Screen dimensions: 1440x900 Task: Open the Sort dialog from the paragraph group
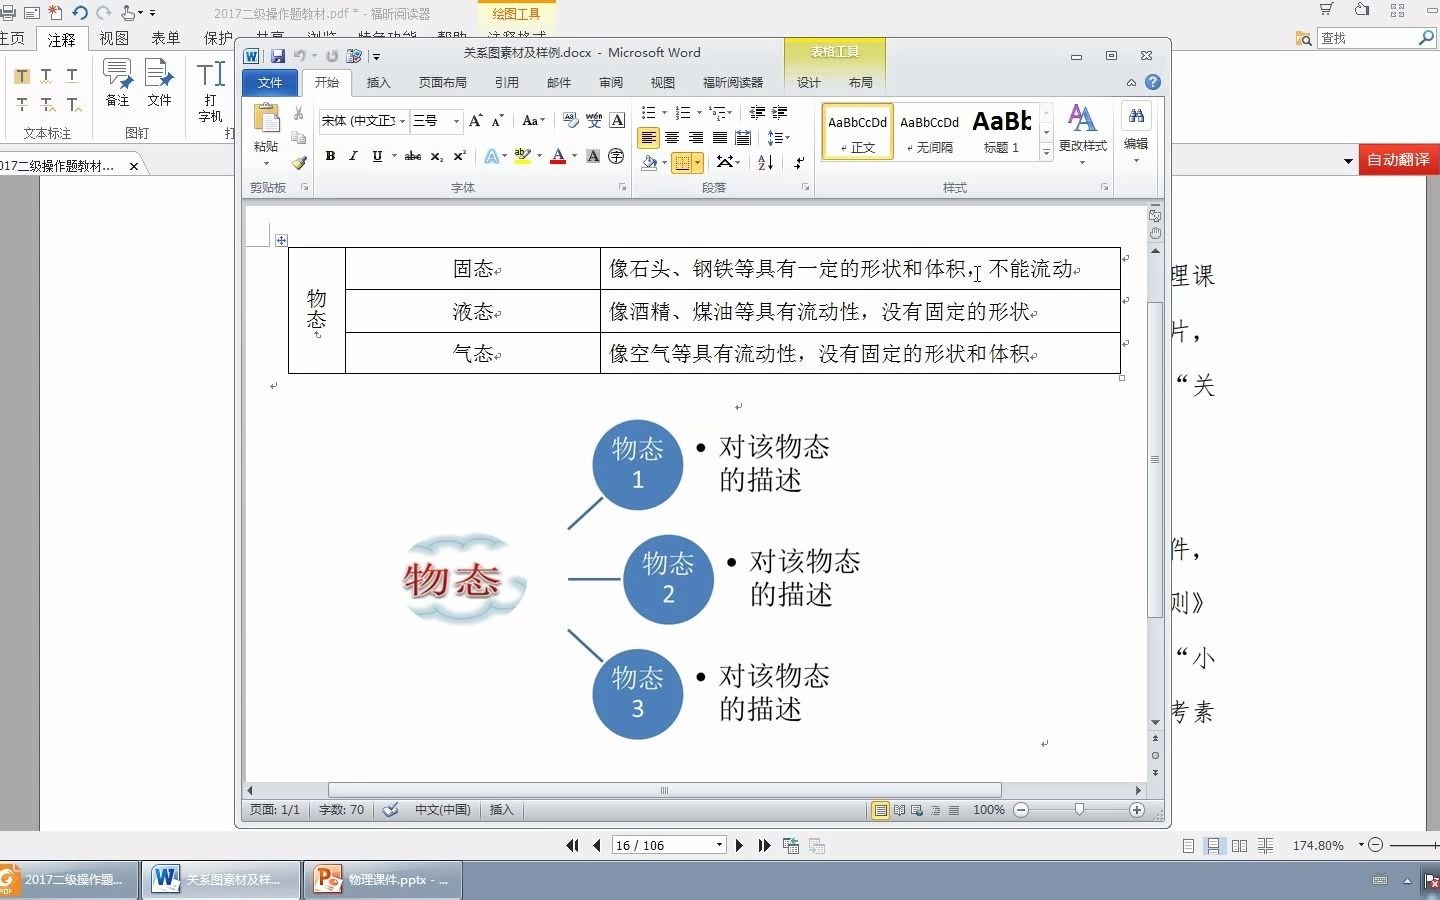point(765,163)
